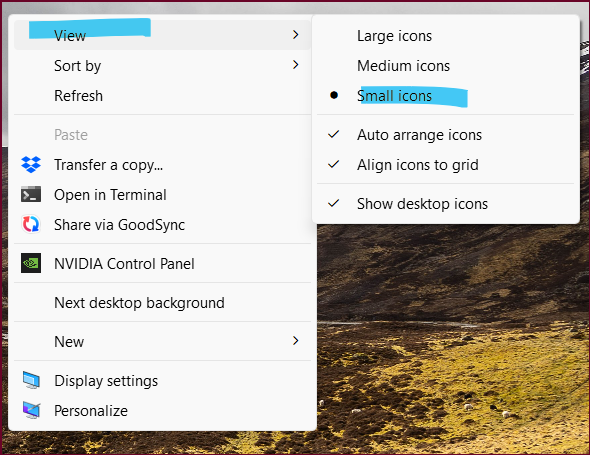Click the NVIDIA logo icon
Screen dimensions: 590x455
(31, 263)
